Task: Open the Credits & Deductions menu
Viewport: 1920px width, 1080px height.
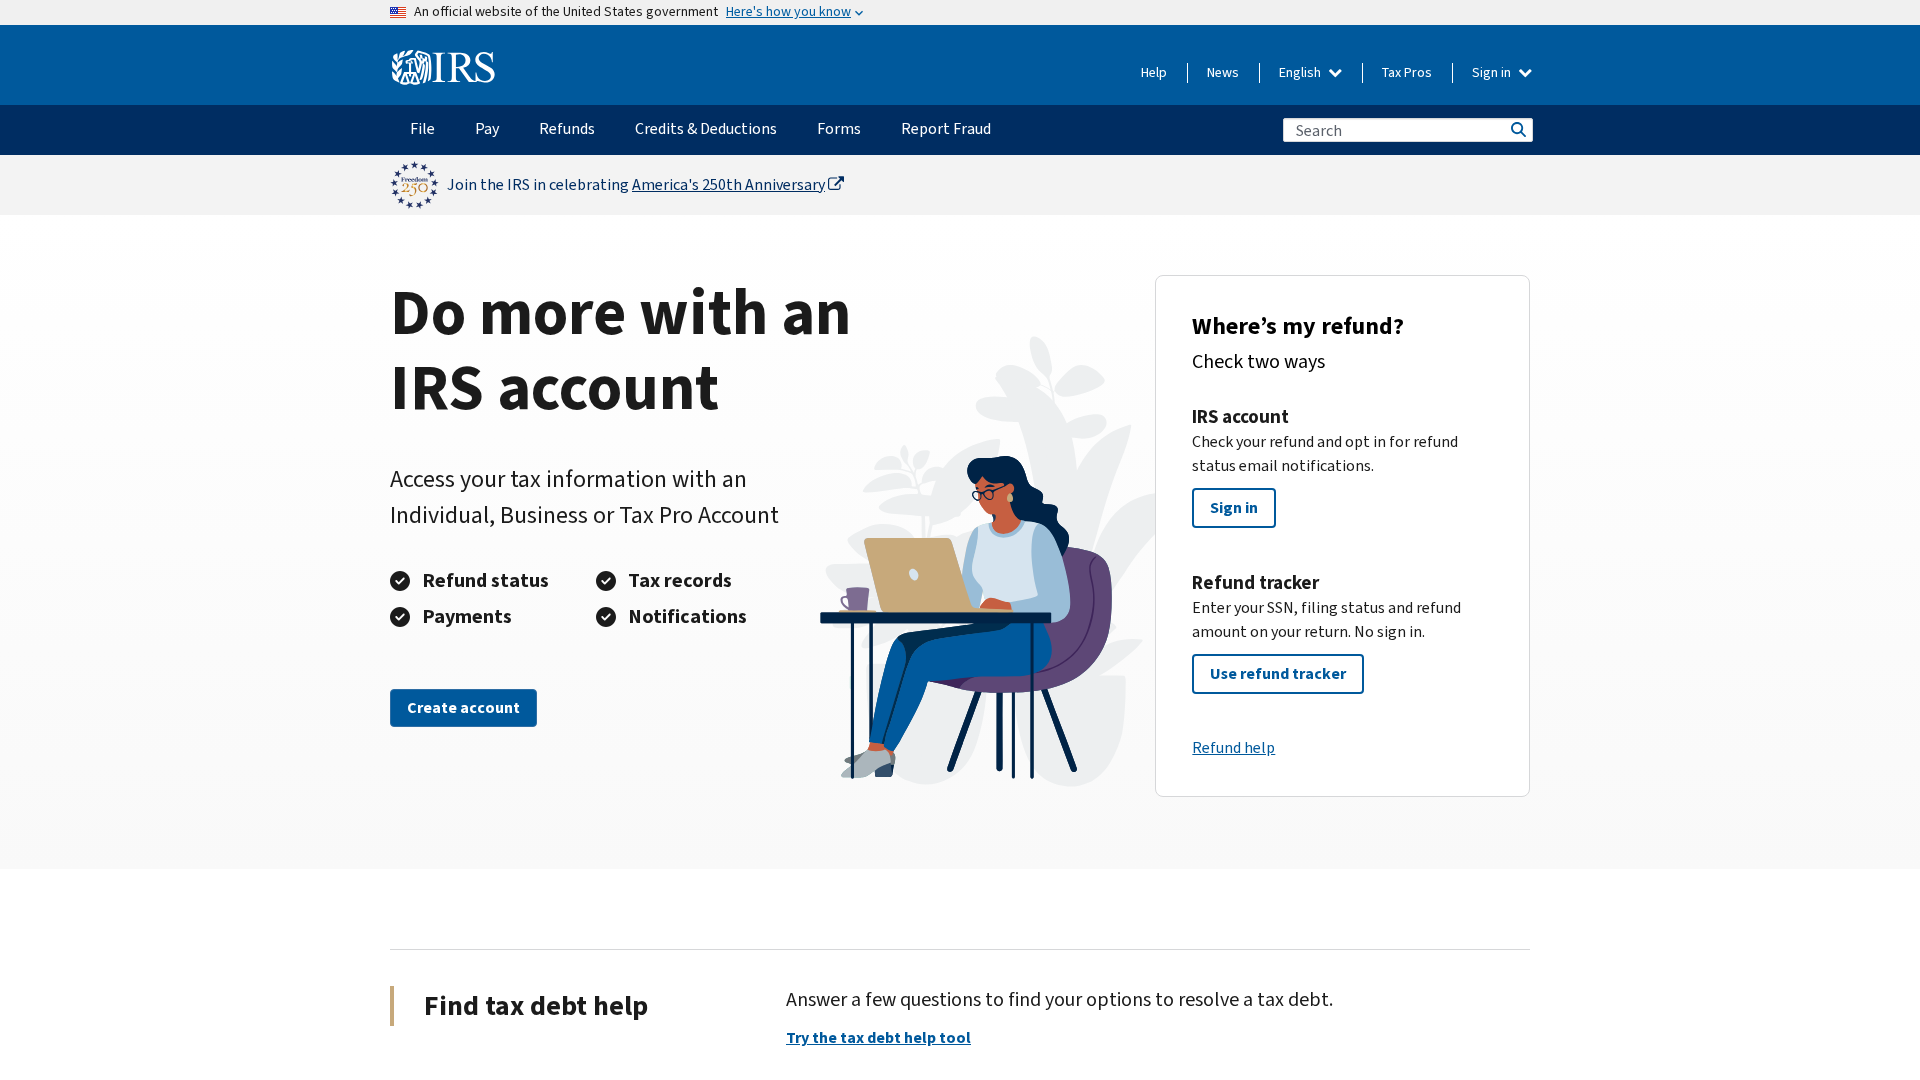Action: click(706, 129)
